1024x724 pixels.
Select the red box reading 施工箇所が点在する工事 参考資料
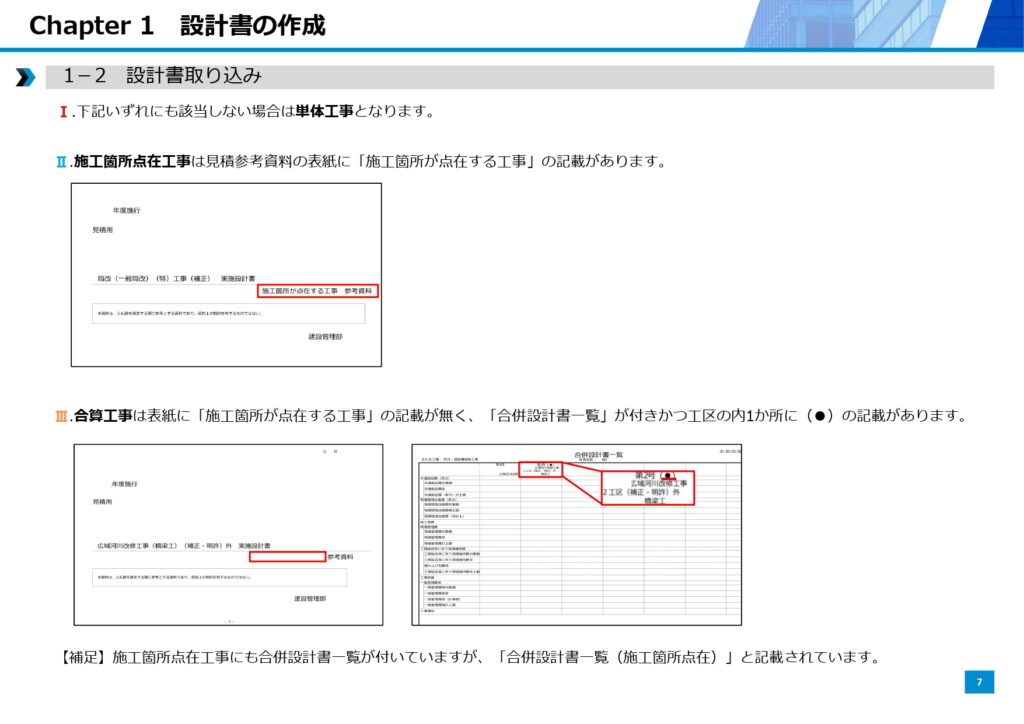click(x=317, y=291)
